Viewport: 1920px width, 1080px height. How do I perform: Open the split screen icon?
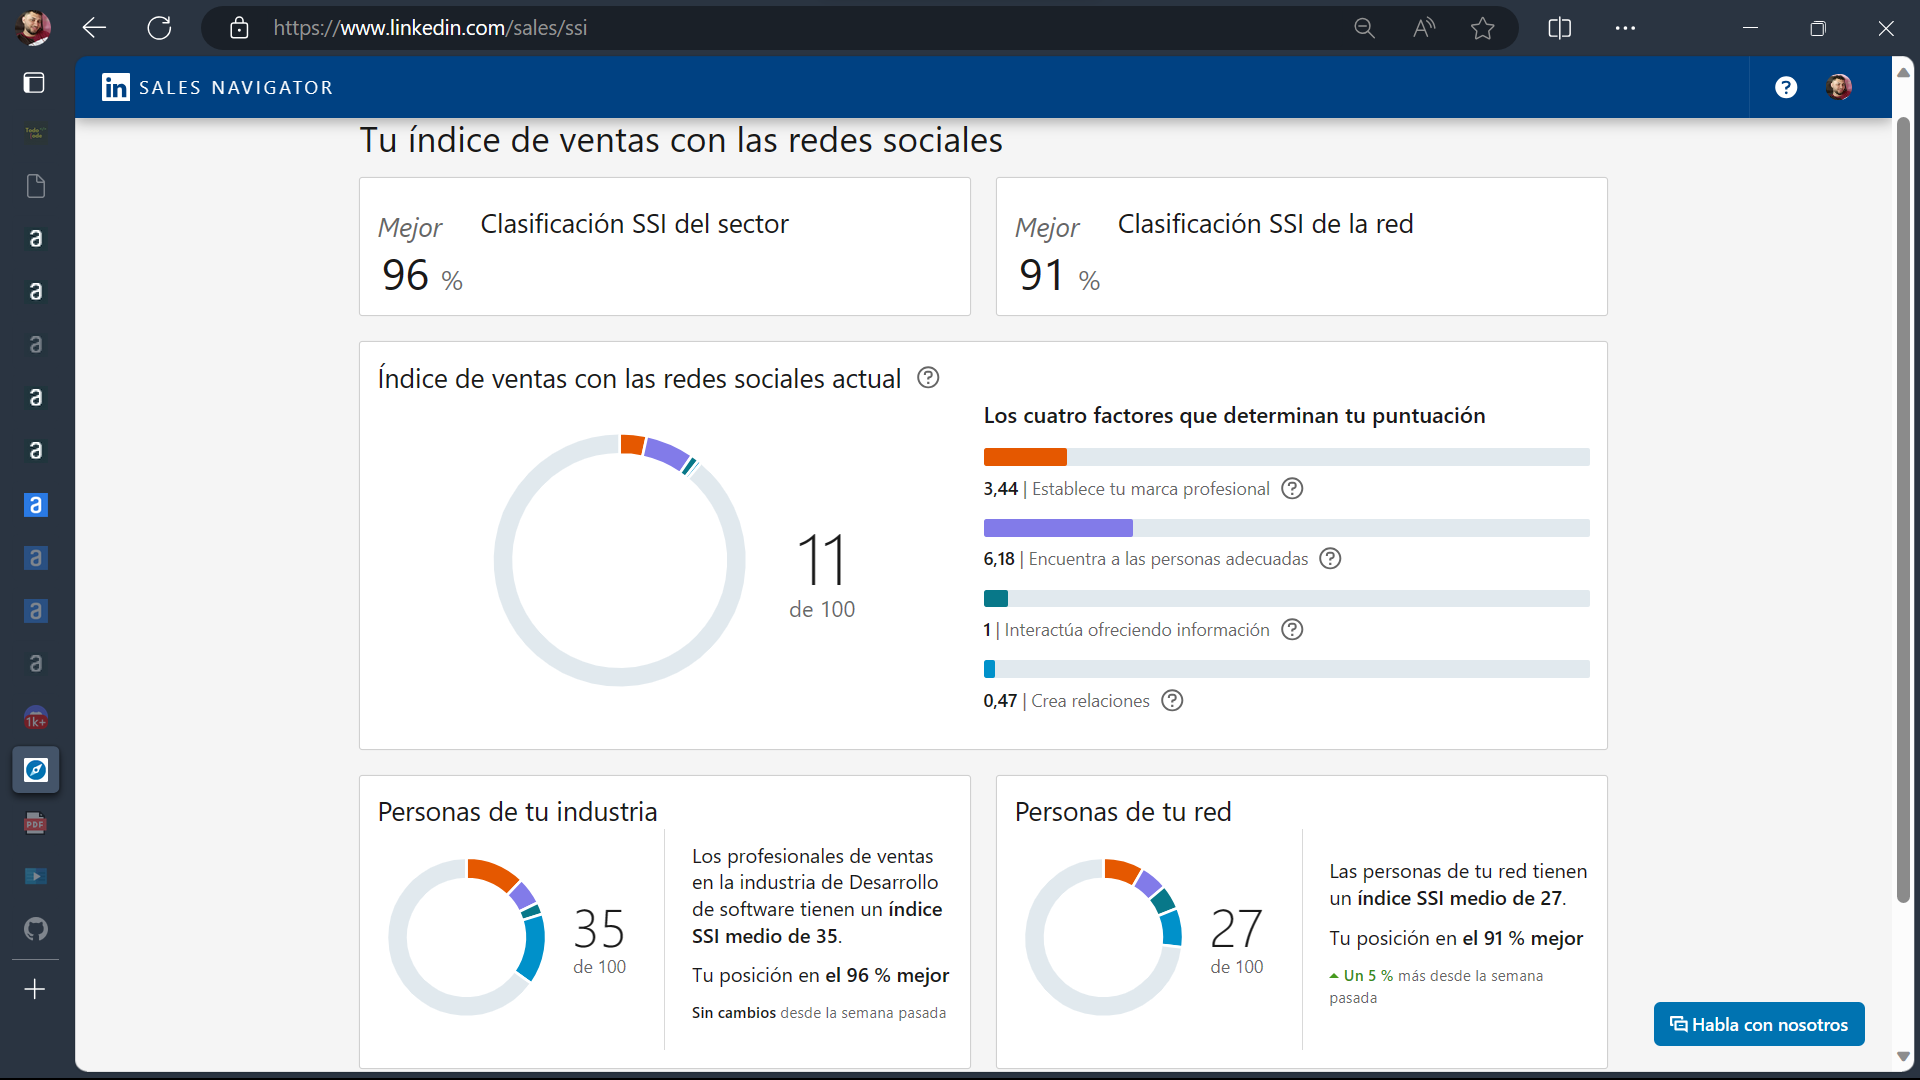click(1559, 28)
